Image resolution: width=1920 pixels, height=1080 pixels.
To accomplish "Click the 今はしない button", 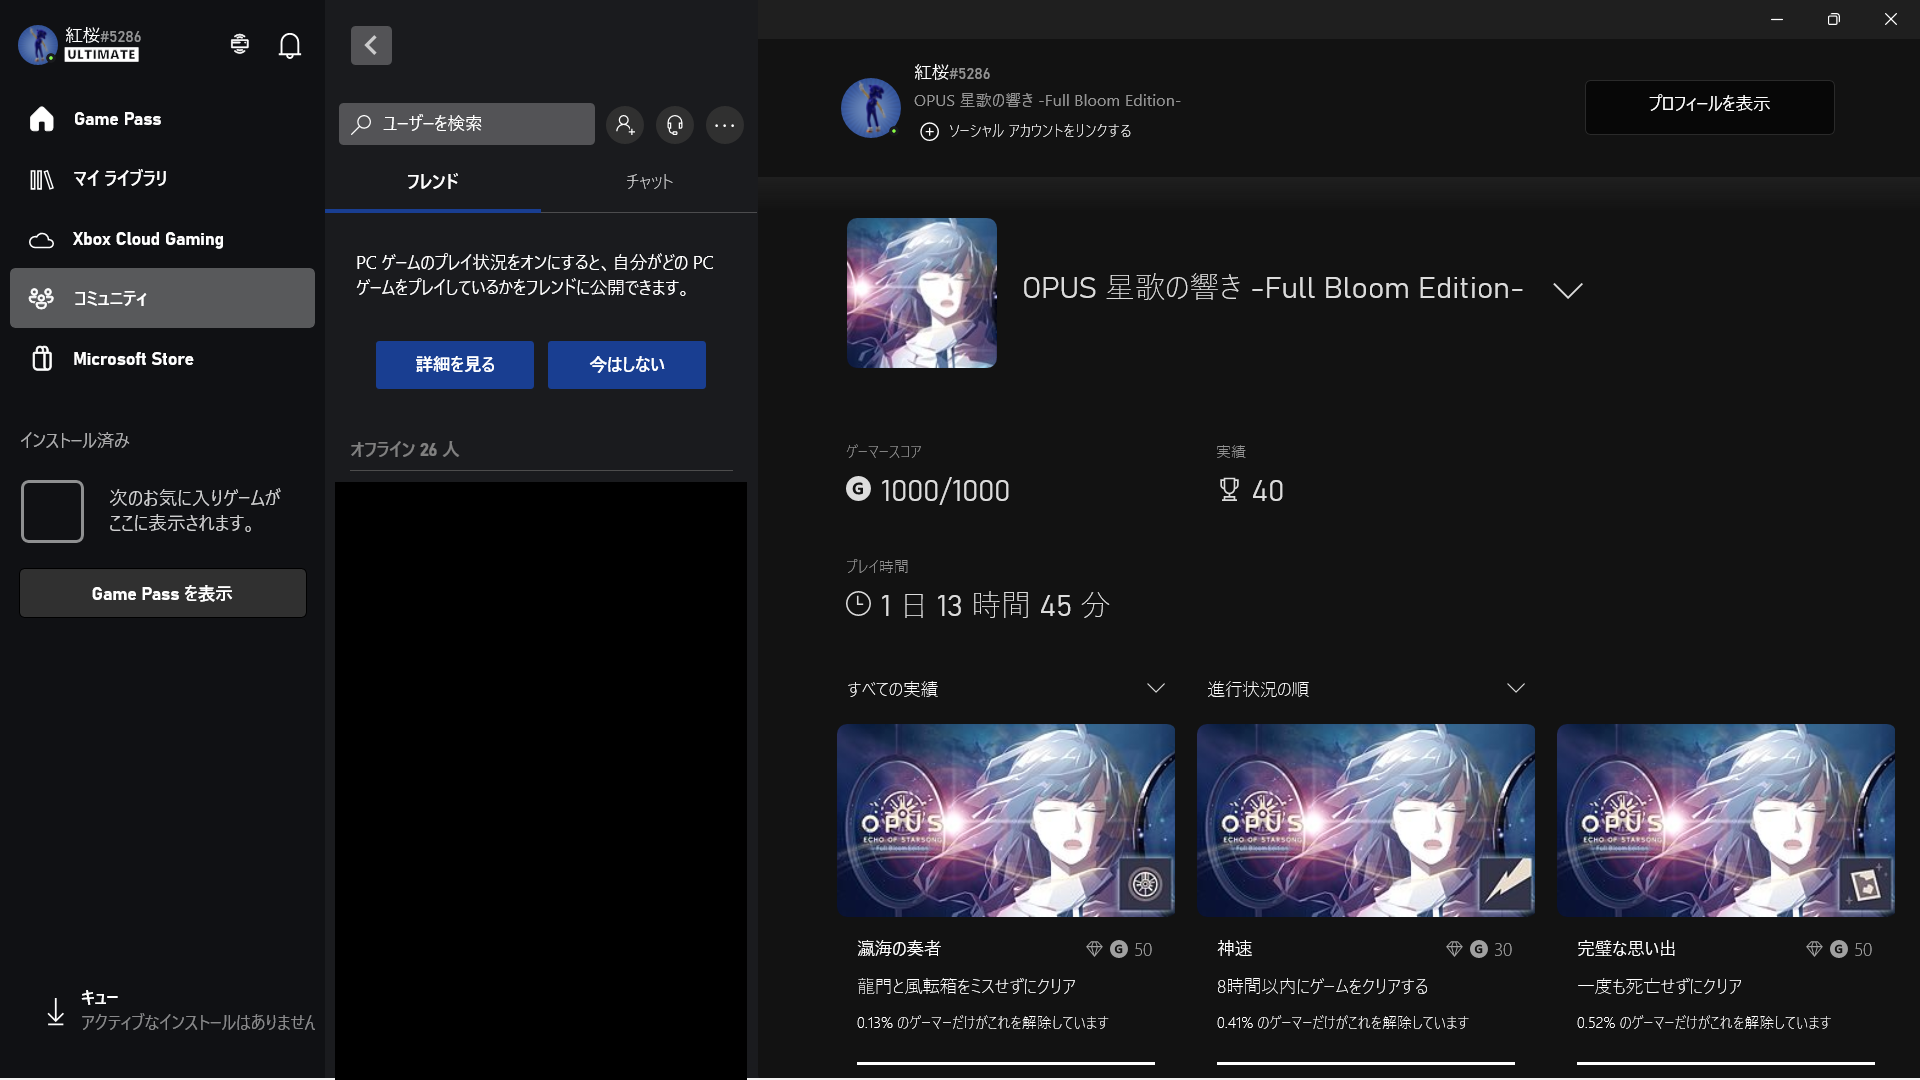I will click(627, 365).
